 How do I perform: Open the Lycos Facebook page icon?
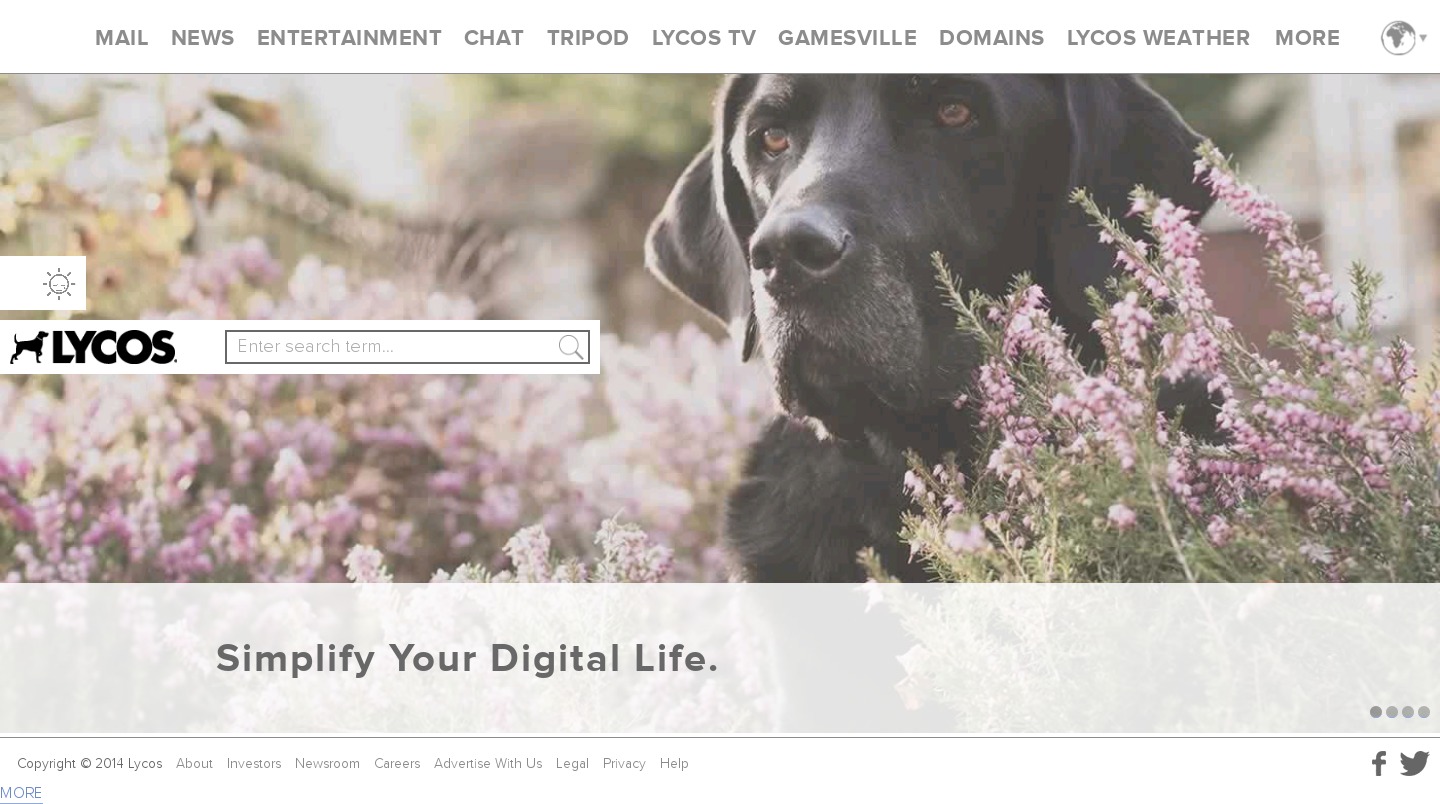coord(1379,764)
